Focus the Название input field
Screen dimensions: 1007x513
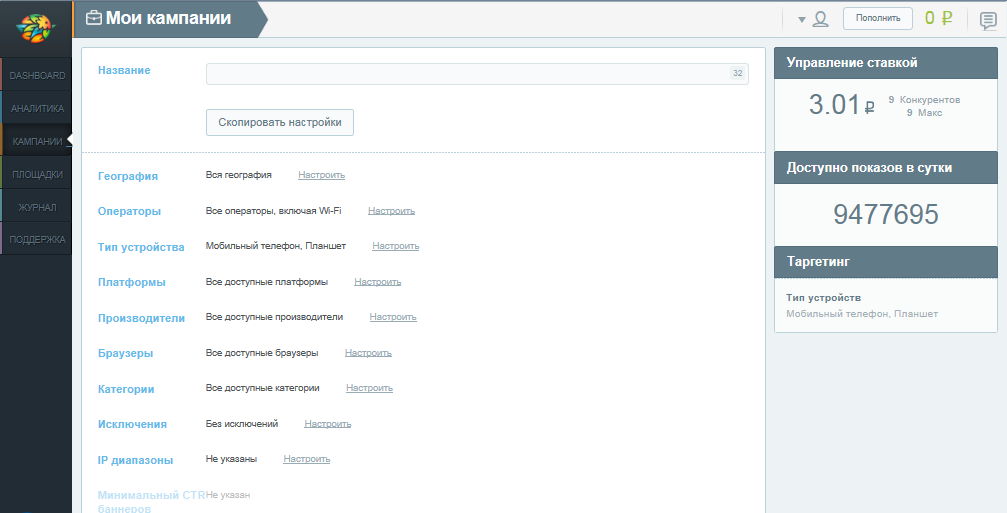[477, 74]
